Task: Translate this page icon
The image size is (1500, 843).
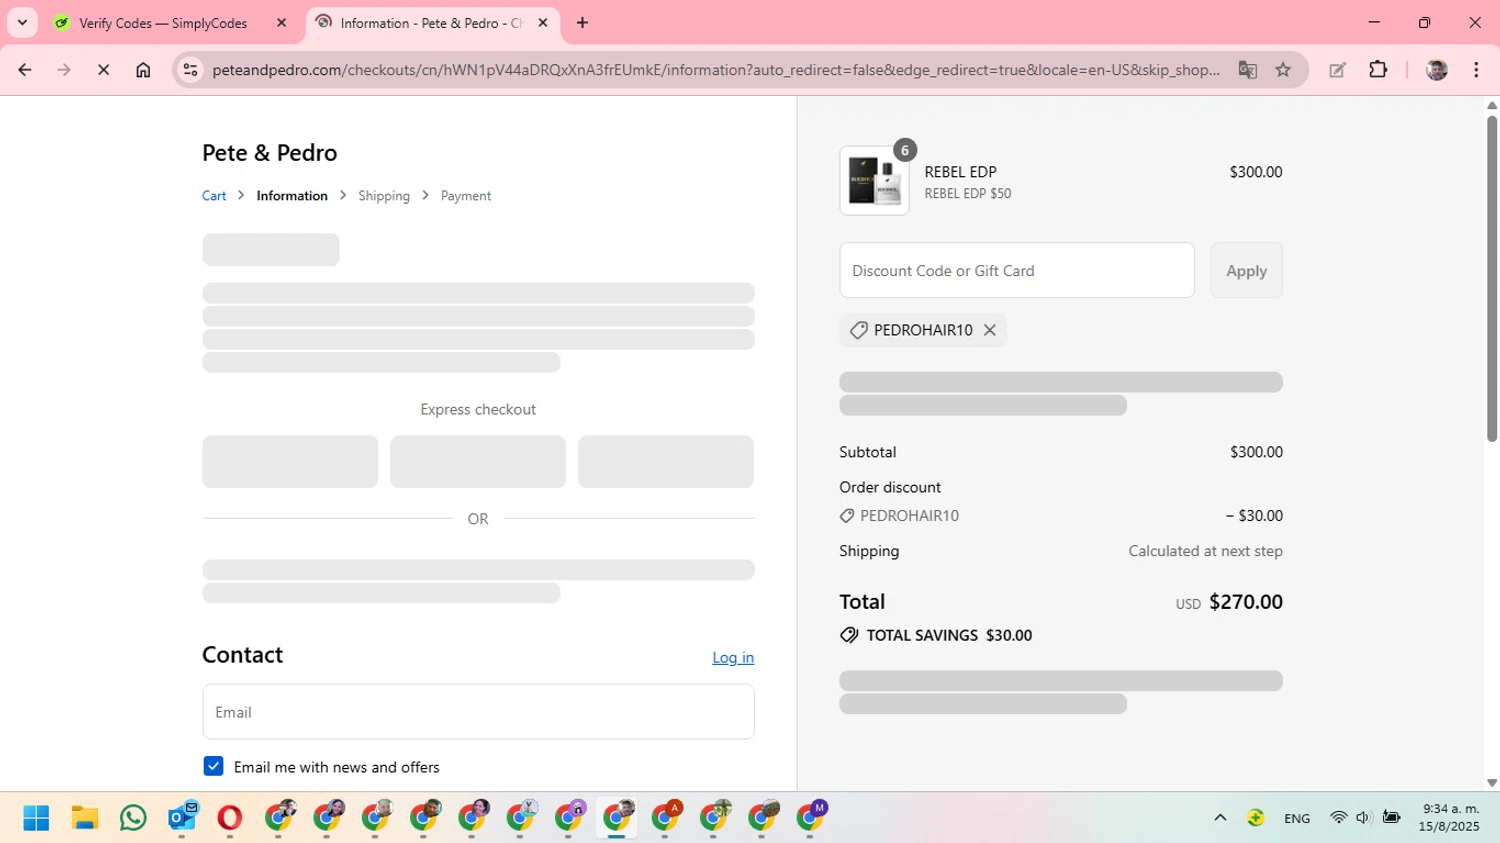Action: [x=1247, y=70]
